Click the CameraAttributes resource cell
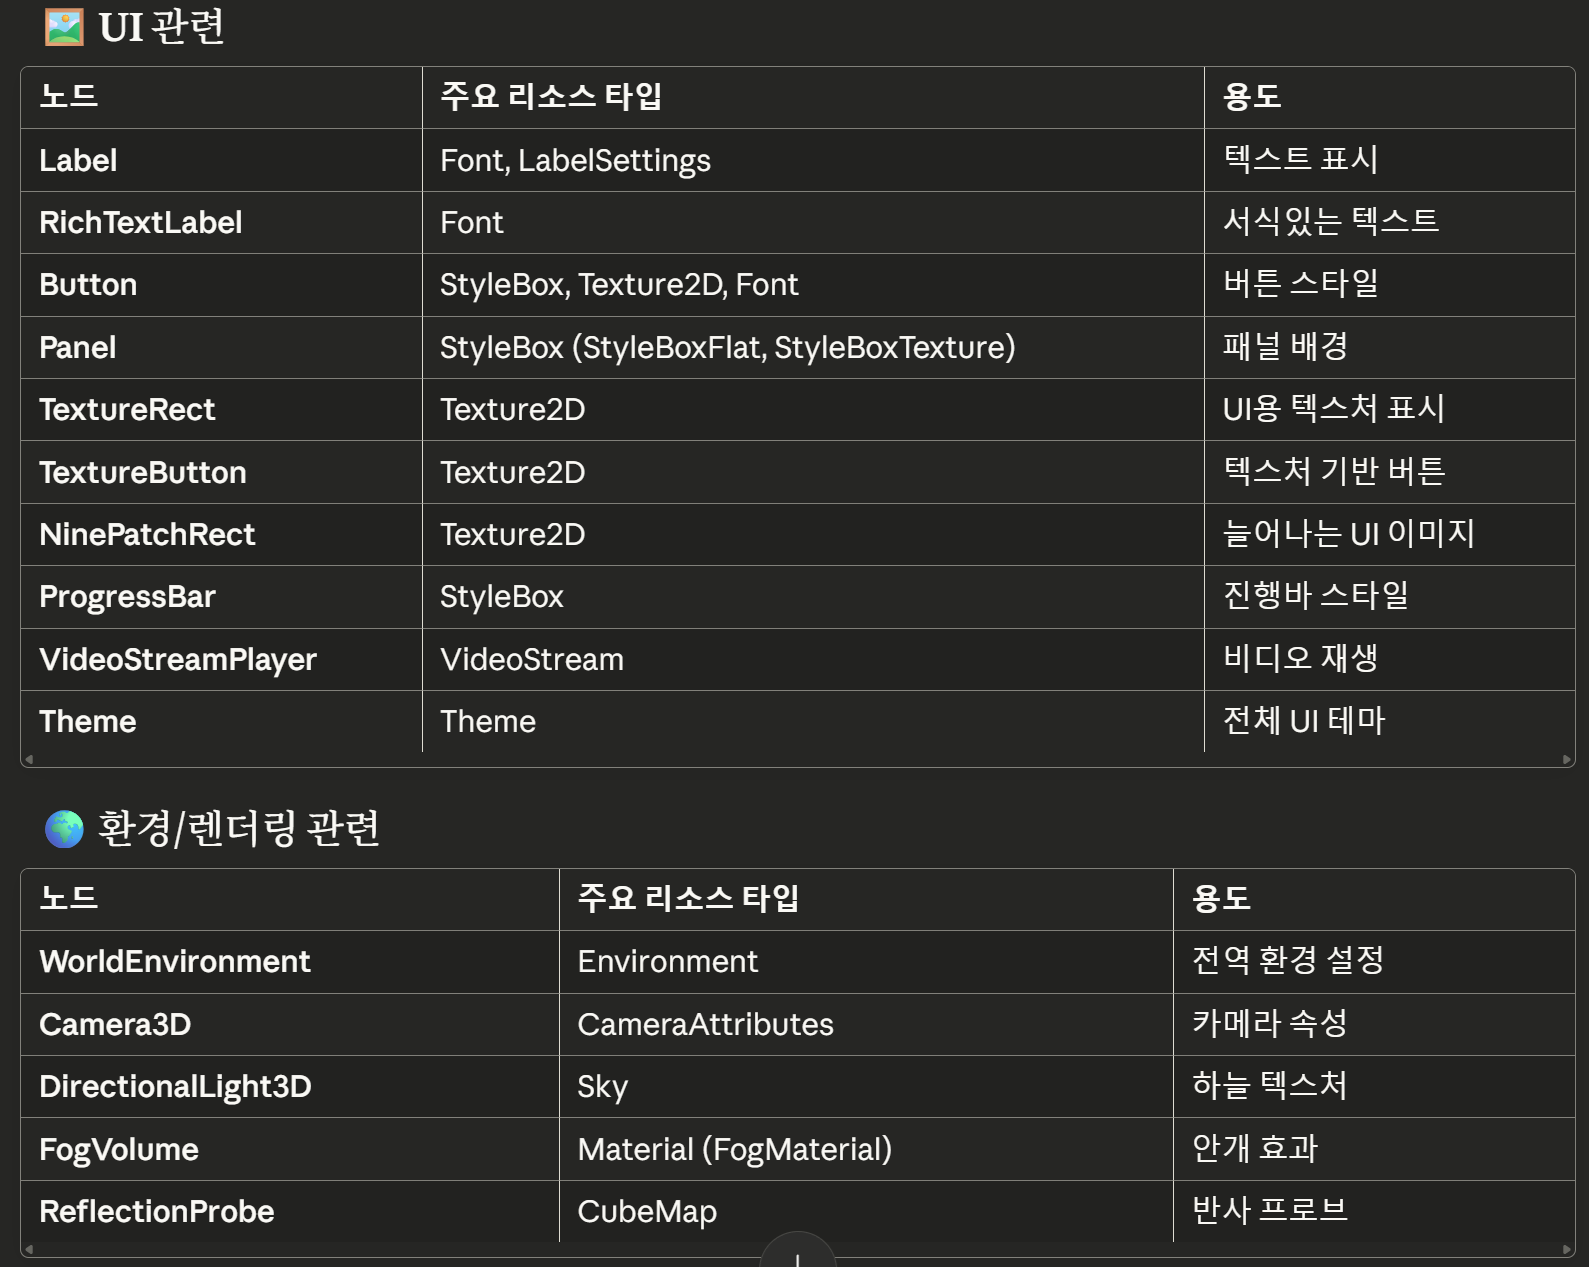 tap(705, 1025)
